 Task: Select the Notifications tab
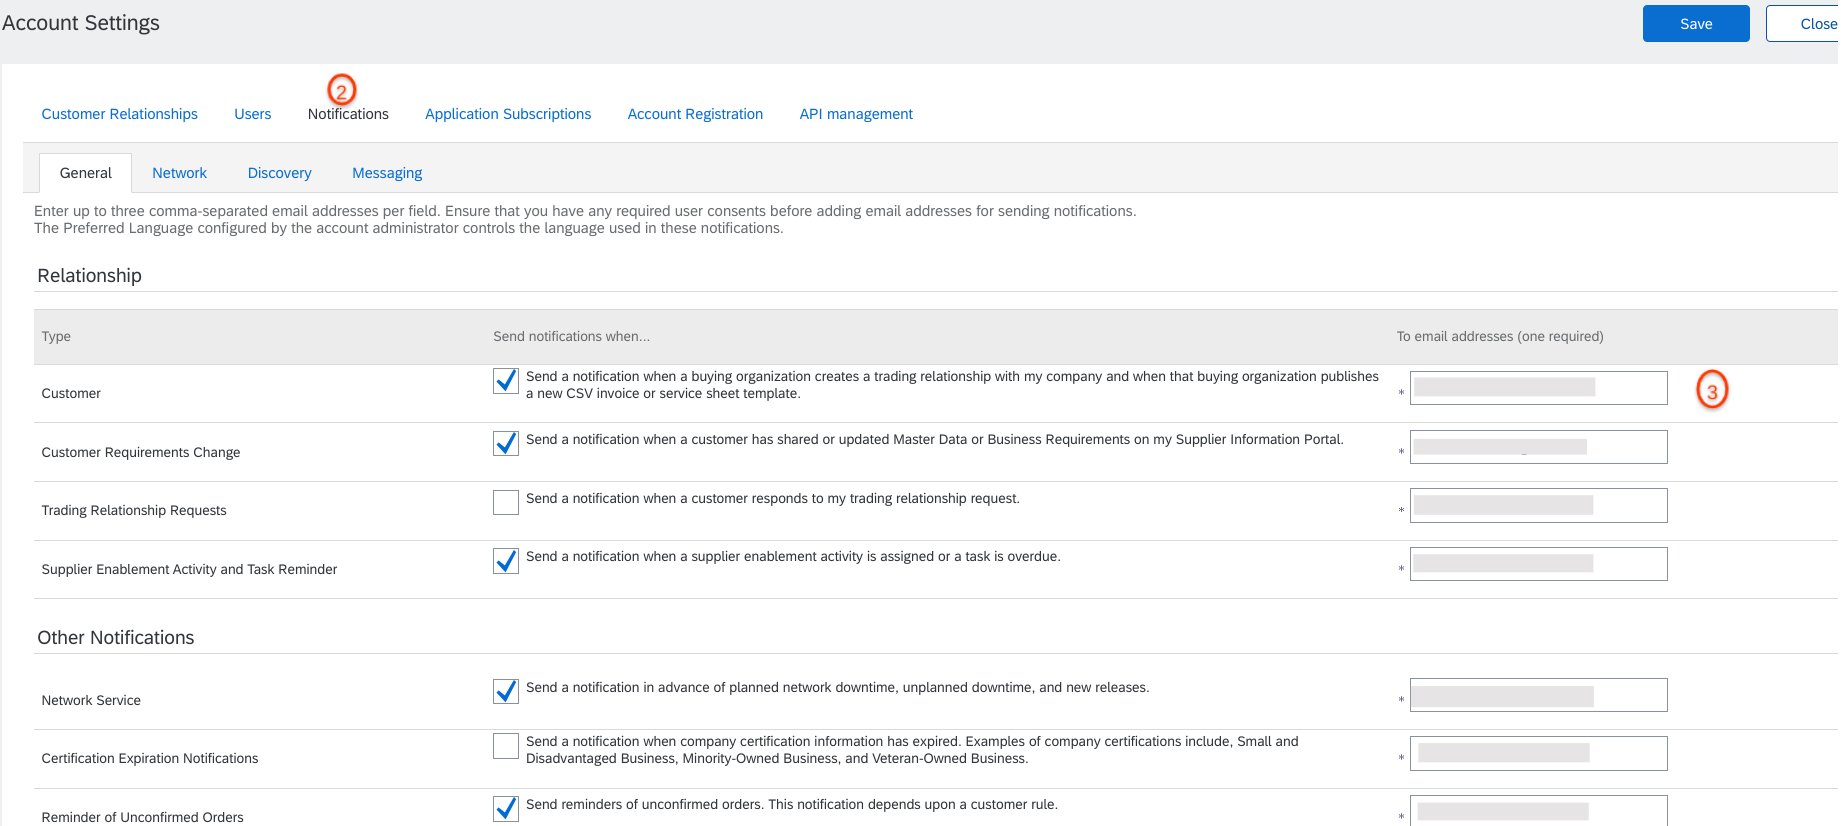click(348, 114)
